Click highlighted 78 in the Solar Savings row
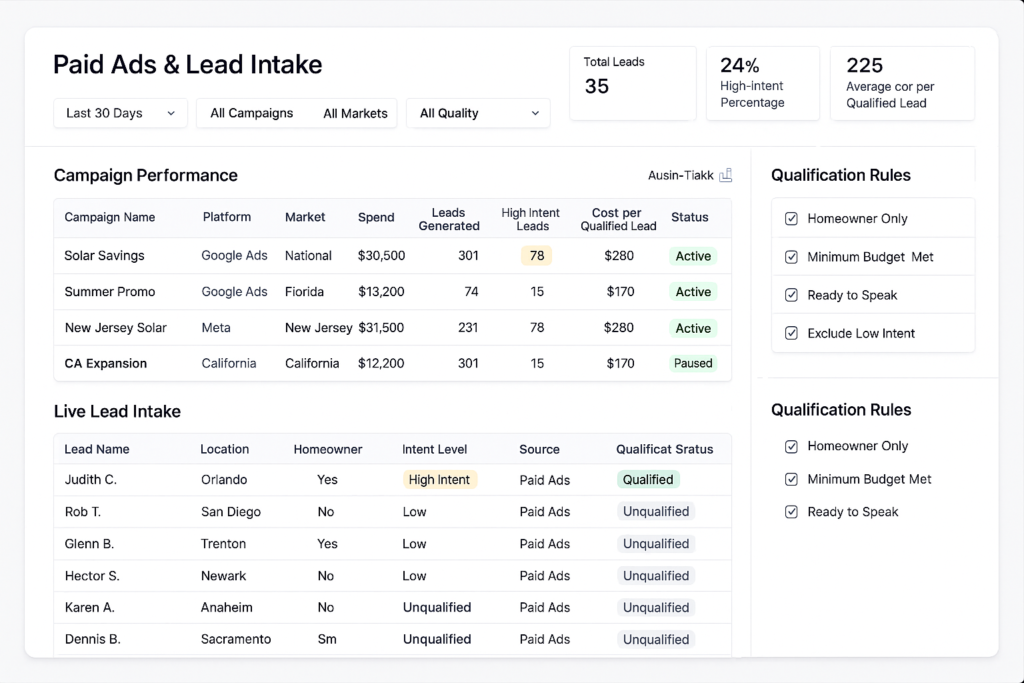This screenshot has height=683, width=1024. click(537, 256)
